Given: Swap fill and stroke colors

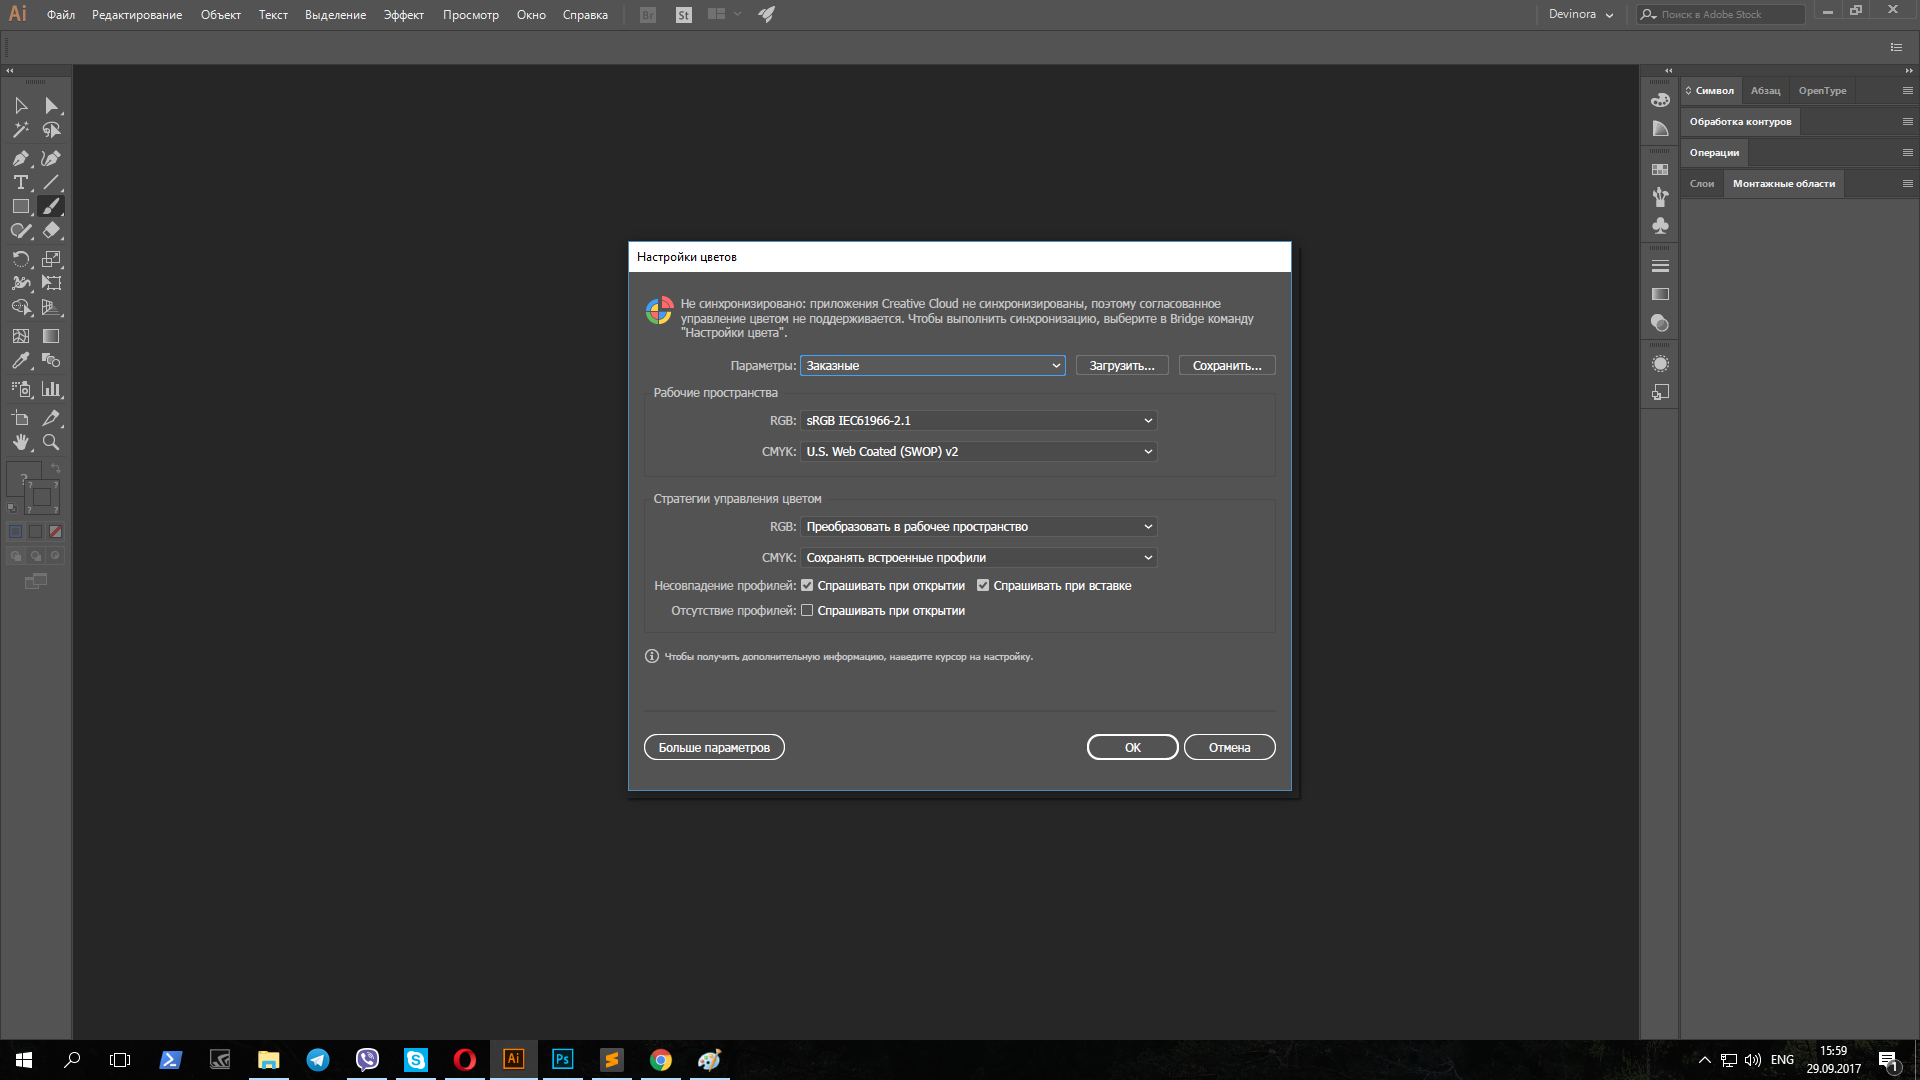Looking at the screenshot, I should (56, 468).
